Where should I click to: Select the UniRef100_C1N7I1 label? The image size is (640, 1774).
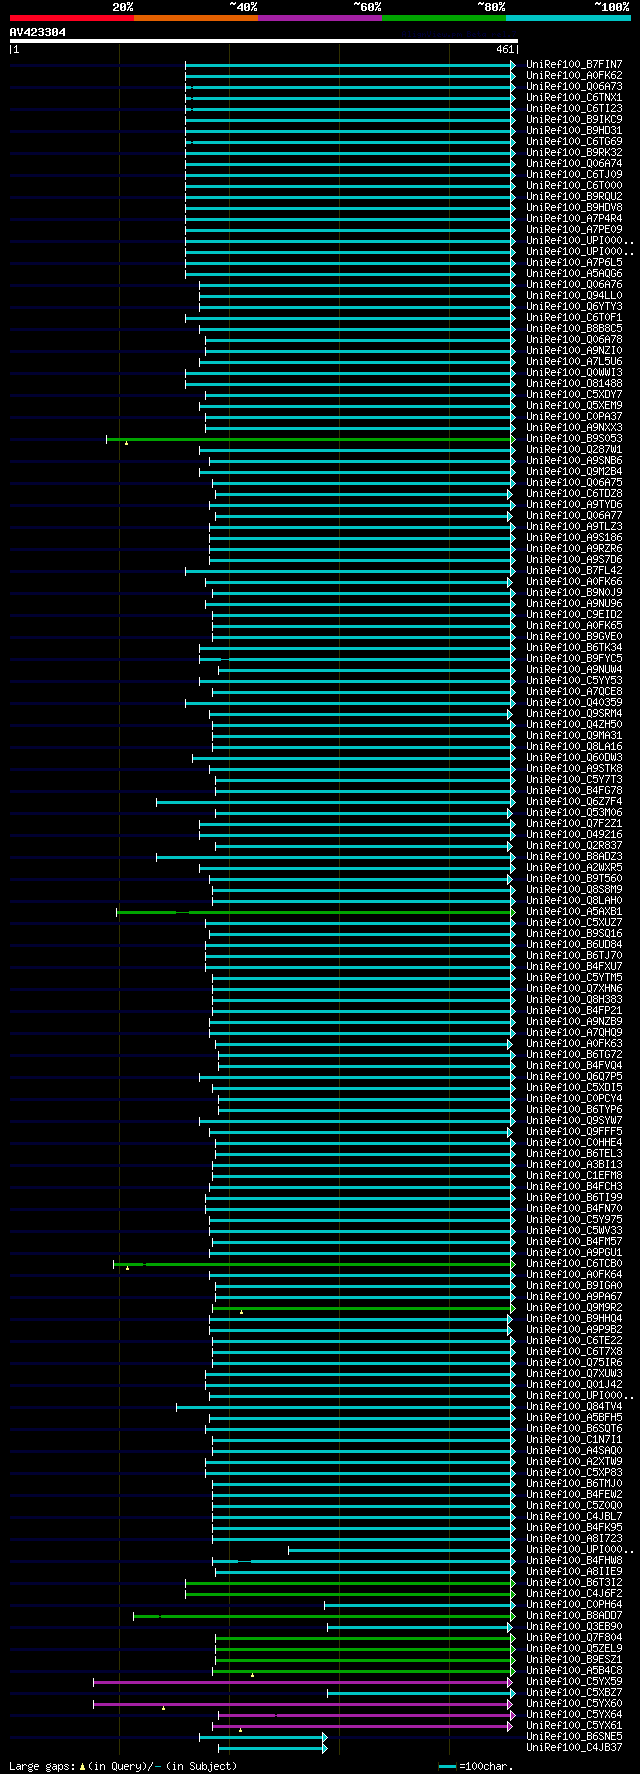point(574,1440)
